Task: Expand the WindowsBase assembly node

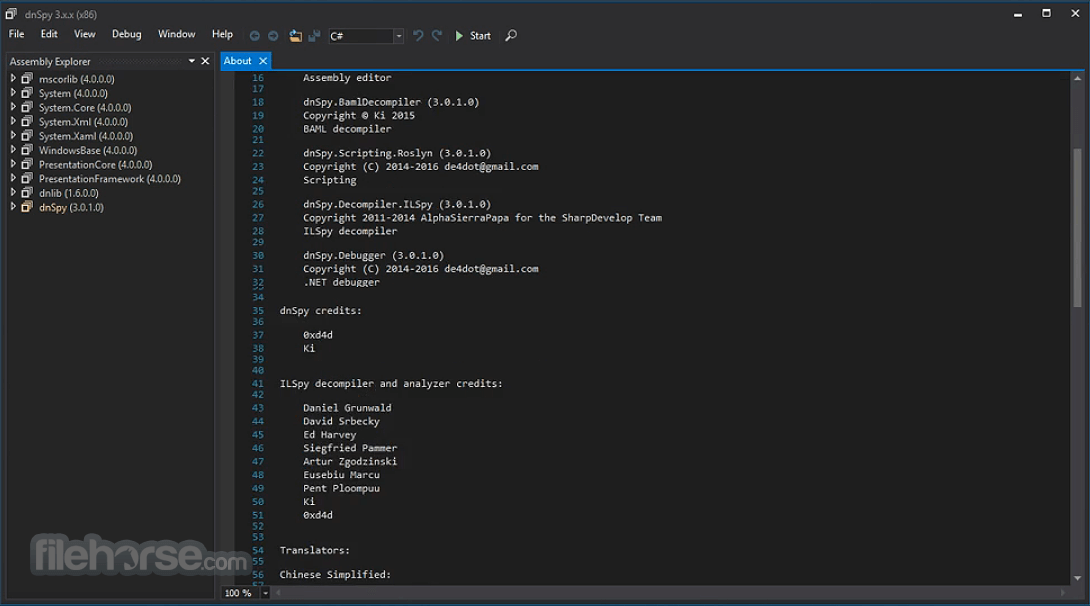Action: click(x=13, y=149)
